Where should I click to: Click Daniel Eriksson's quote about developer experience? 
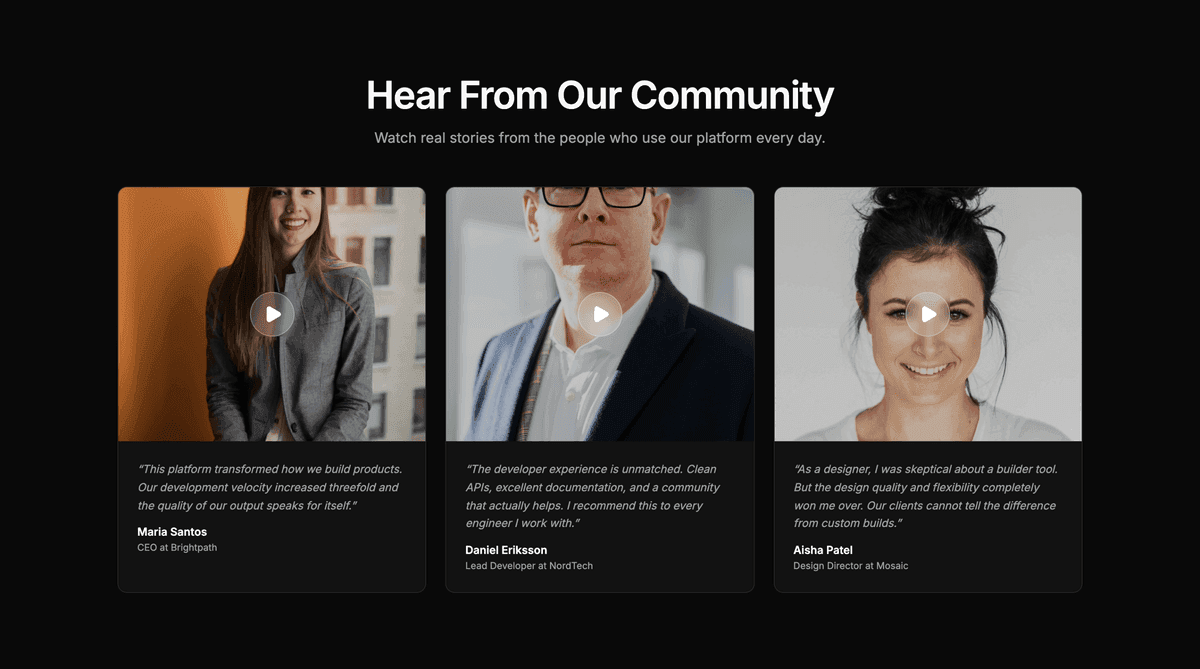(x=593, y=496)
